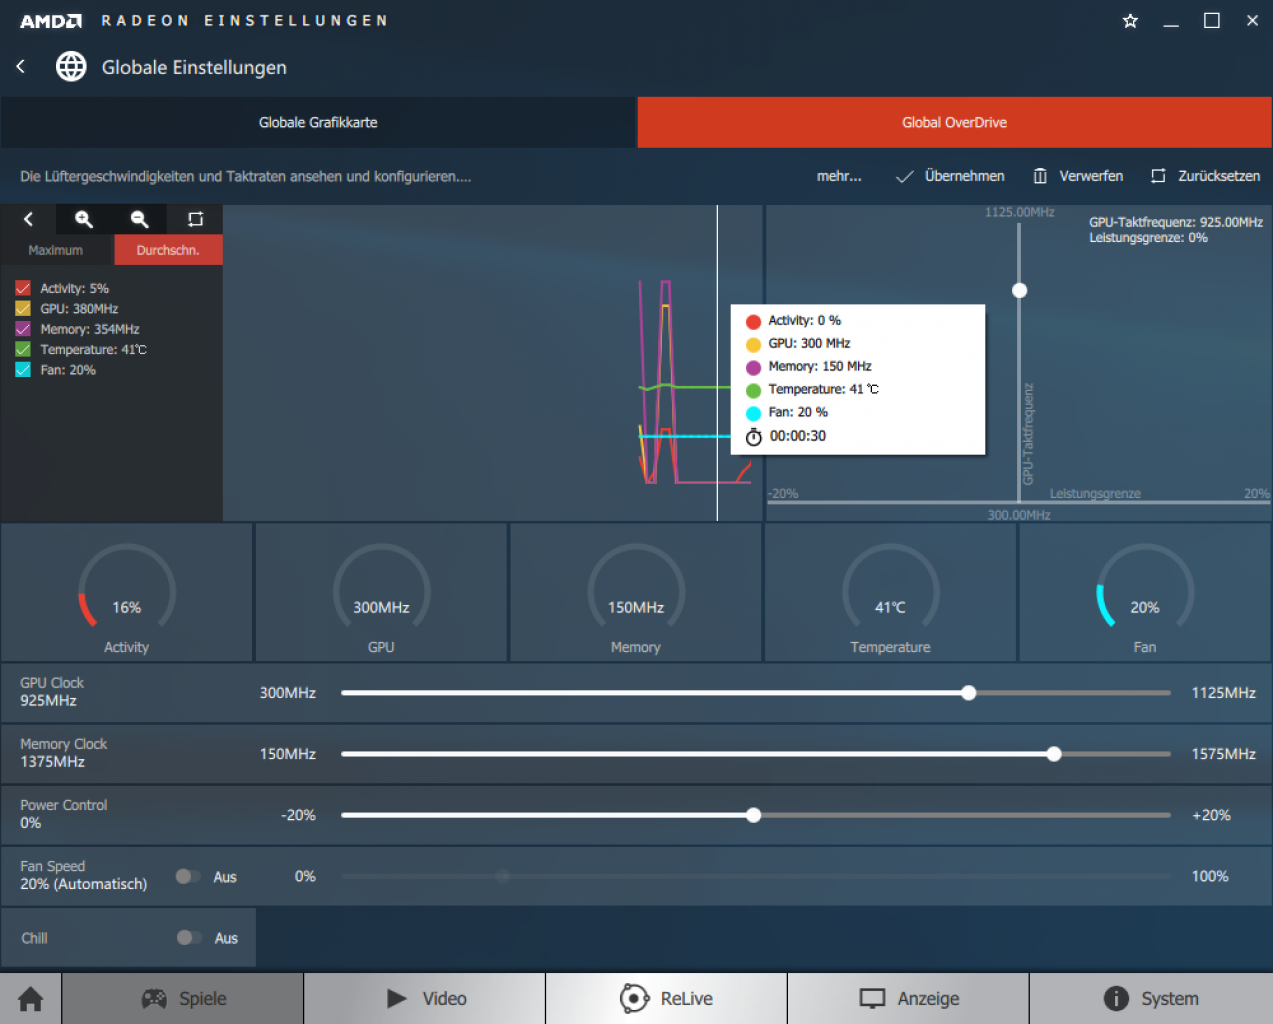Click the GPU Clock slider handle

pos(968,693)
